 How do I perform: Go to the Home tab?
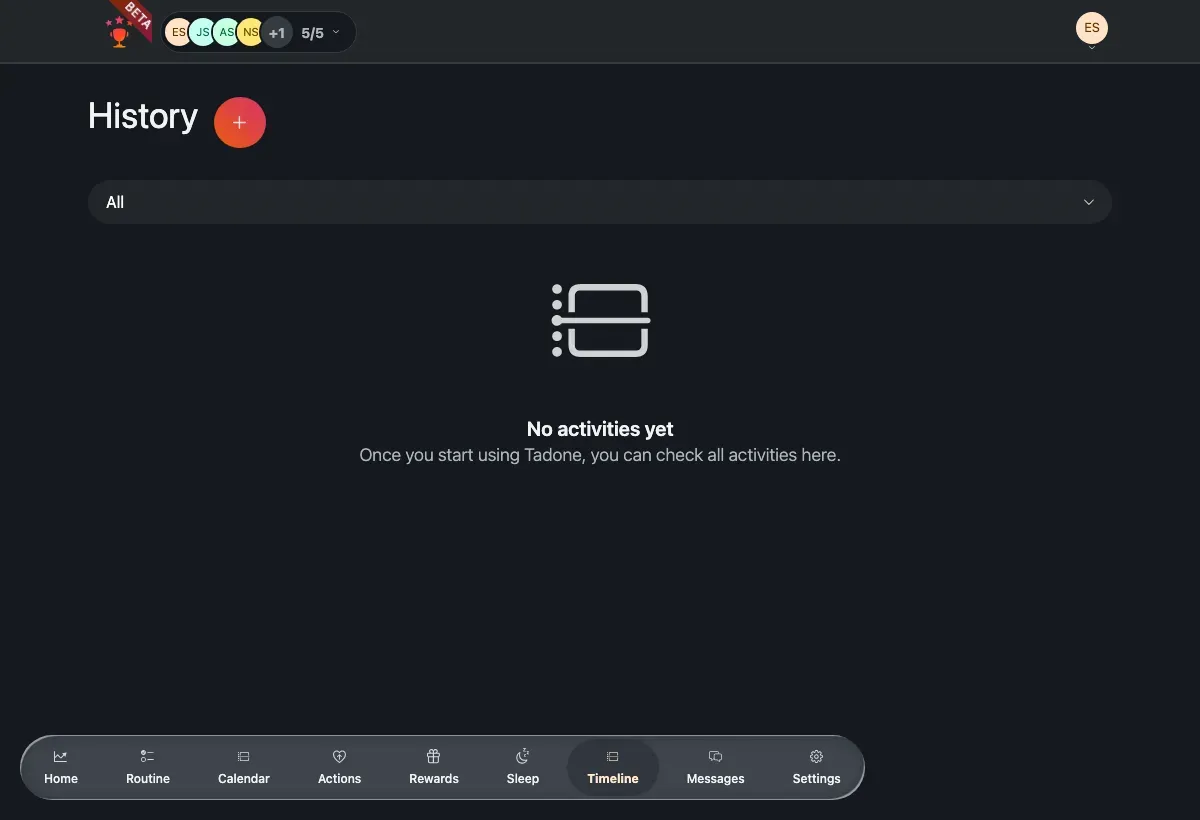[x=61, y=768]
